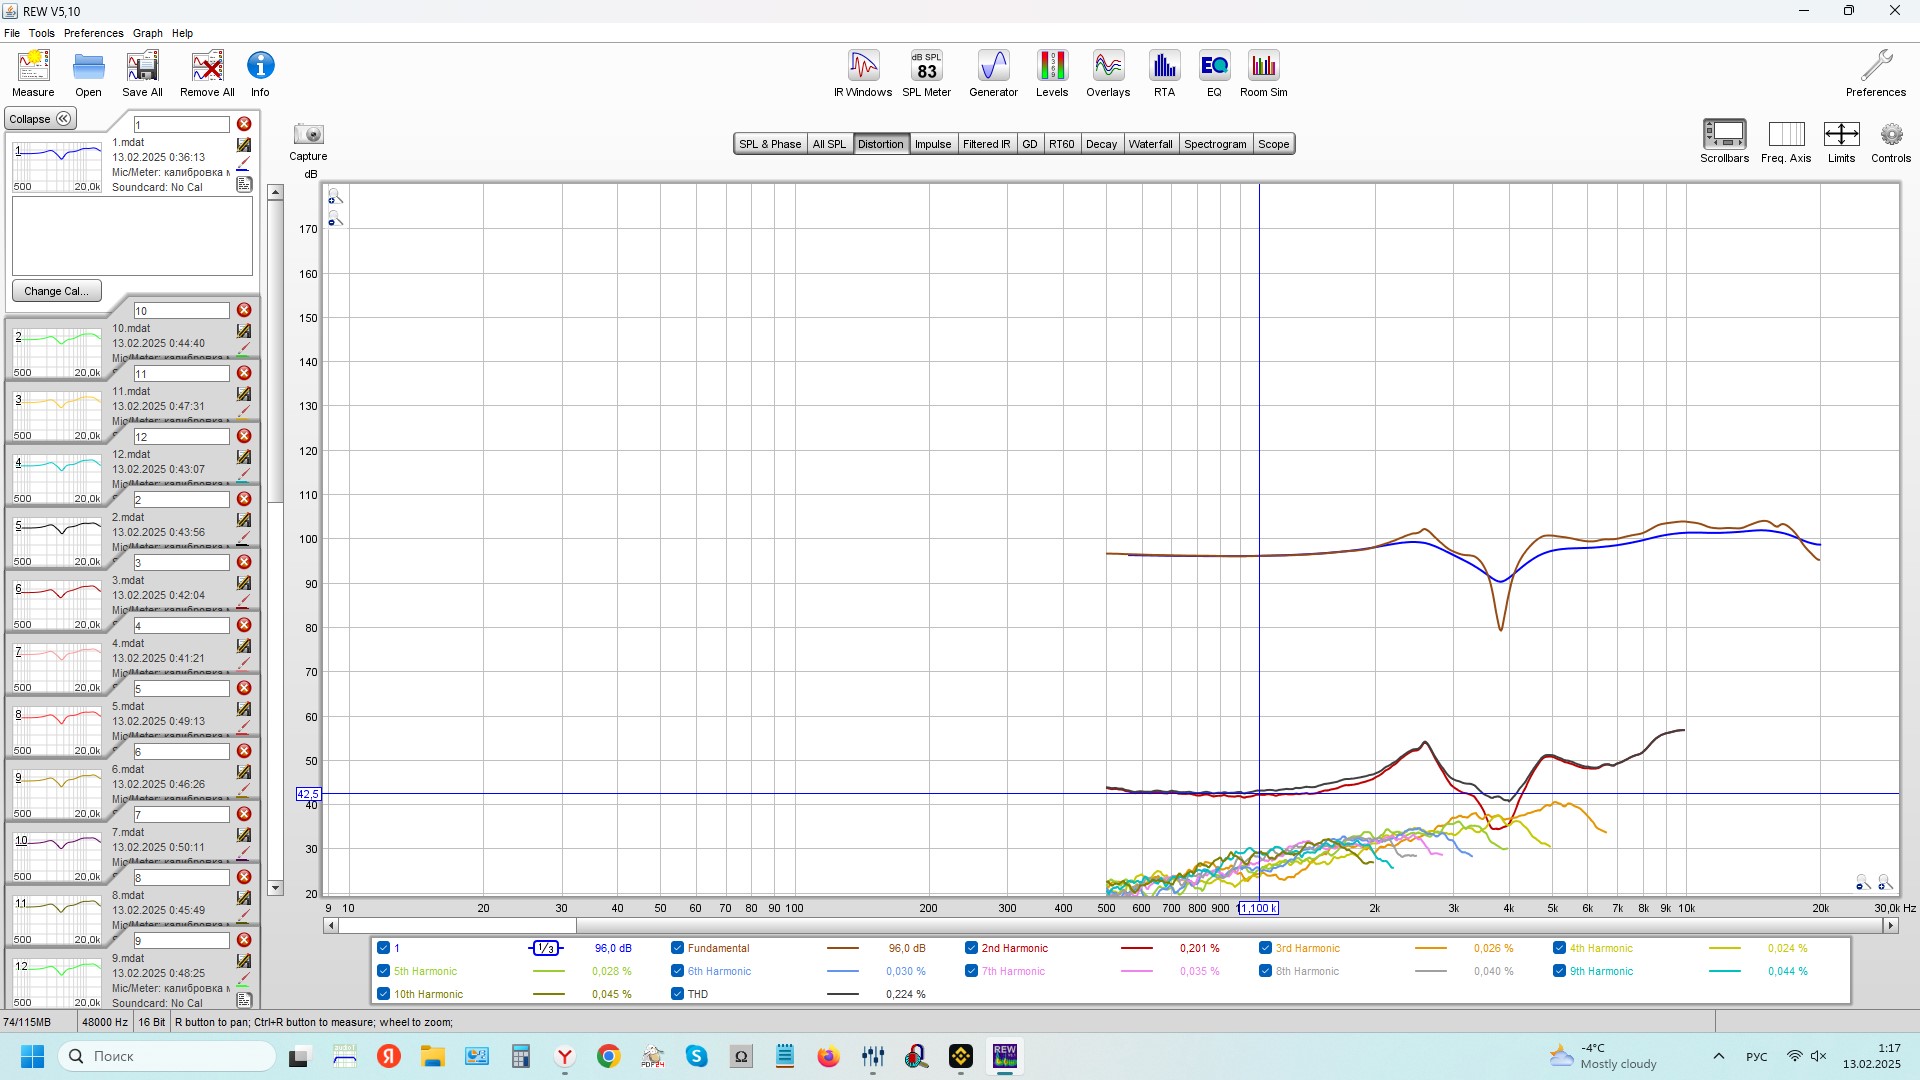Image resolution: width=1920 pixels, height=1080 pixels.
Task: Toggle the 10th Harmonic trace checkbox
Action: (383, 994)
